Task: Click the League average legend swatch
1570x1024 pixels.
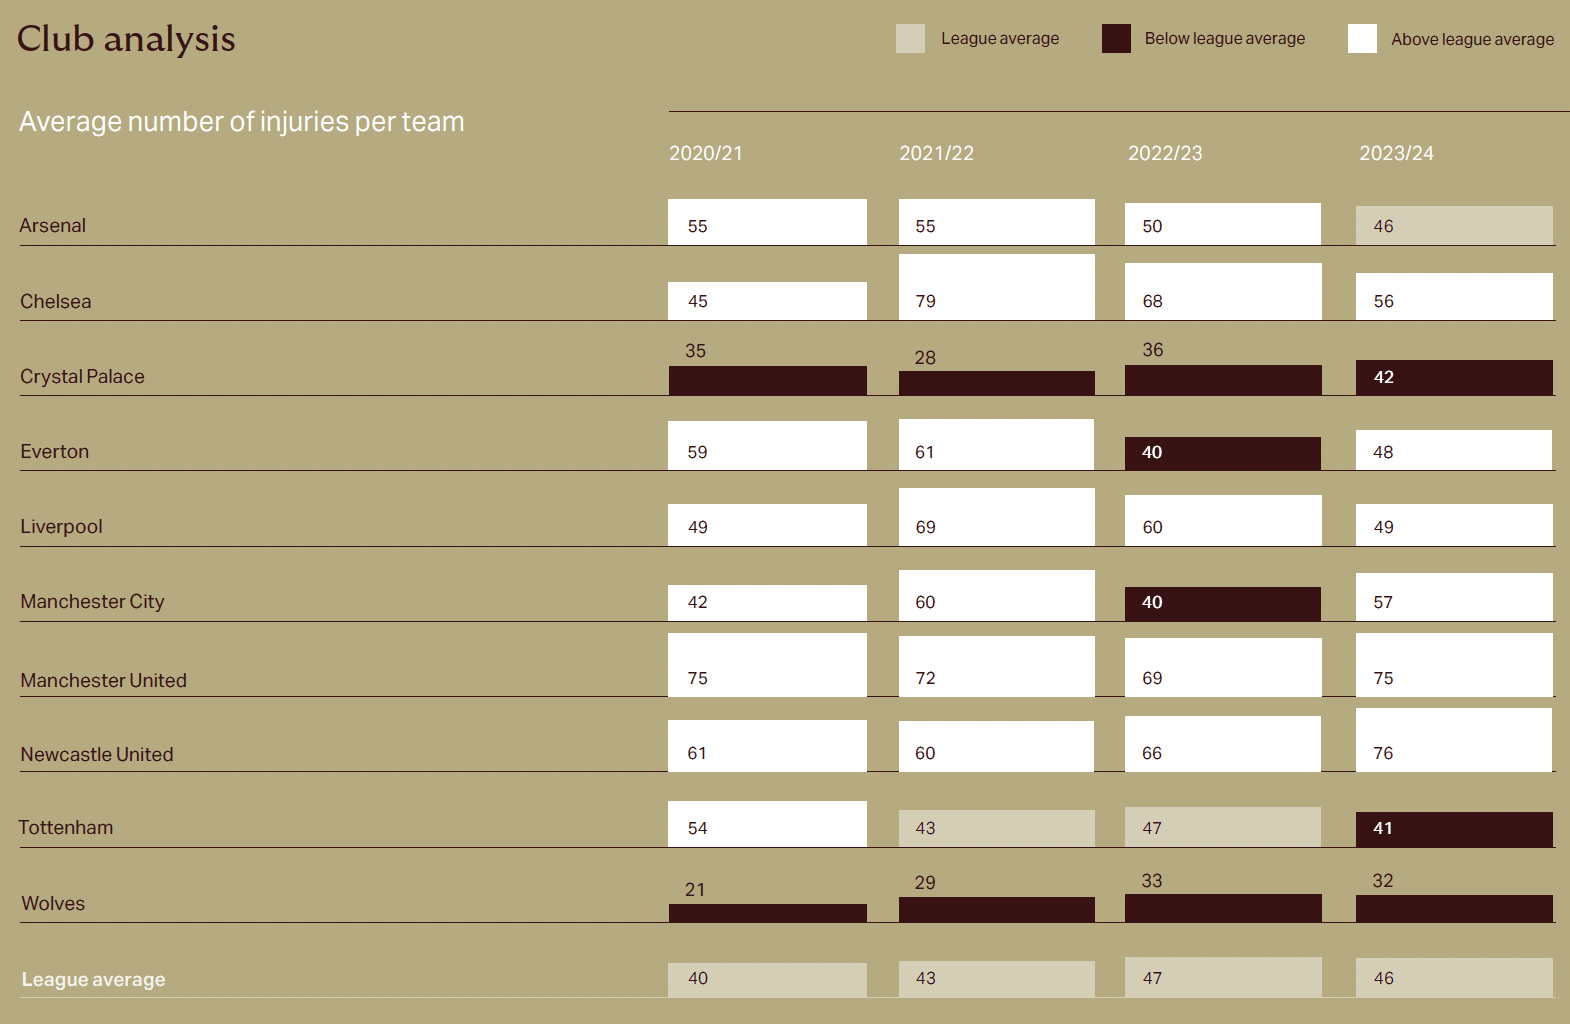Action: click(910, 39)
